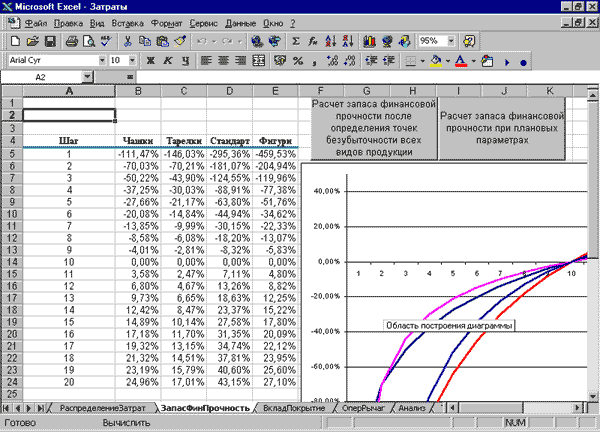Go to last sheet tab arrow
Screen dimensions: 600x432
coord(40,408)
